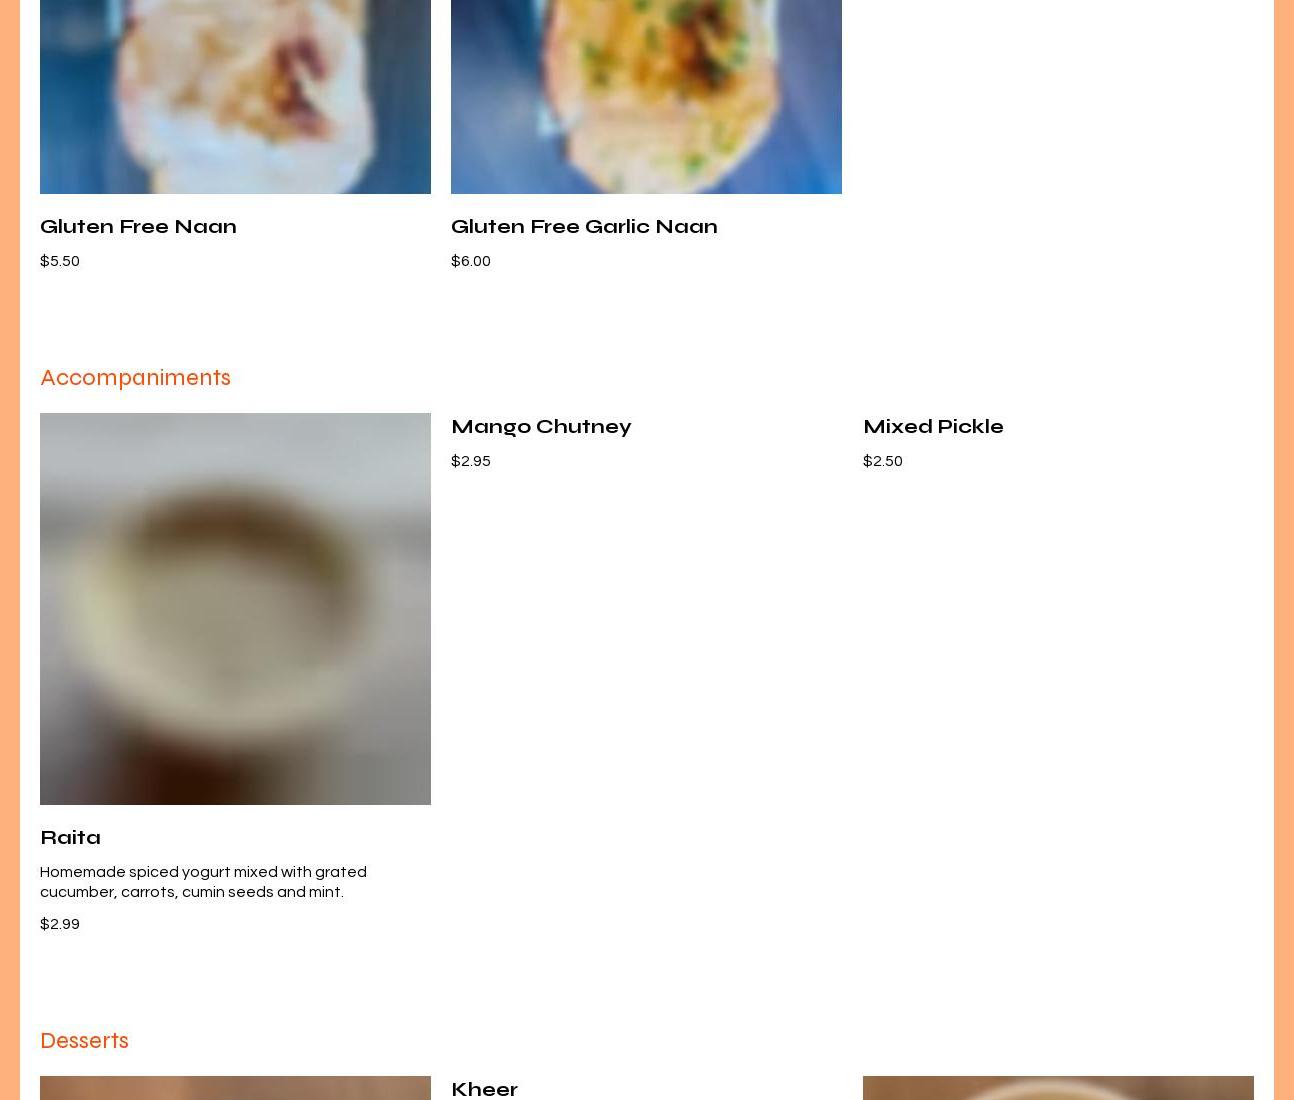This screenshot has height=1100, width=1294.
Task: Click the Raita yogurt description text
Action: coord(203,882)
